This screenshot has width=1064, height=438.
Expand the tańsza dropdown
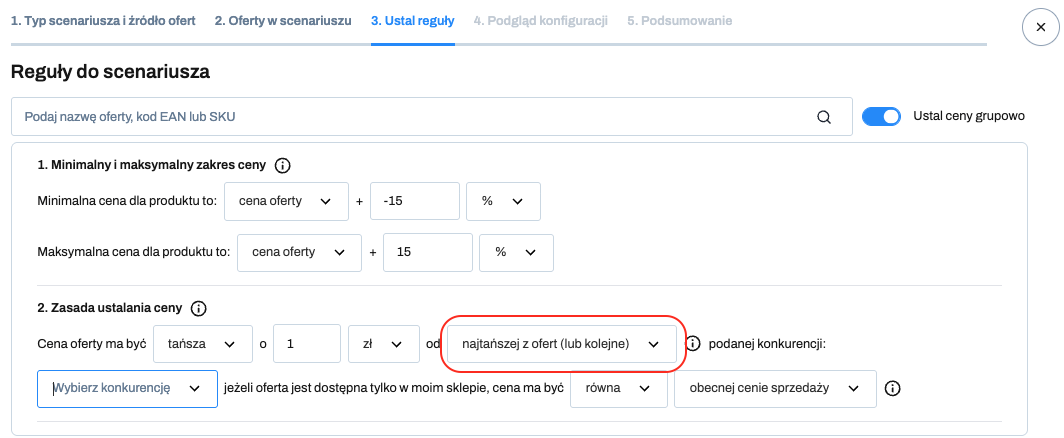click(x=202, y=344)
